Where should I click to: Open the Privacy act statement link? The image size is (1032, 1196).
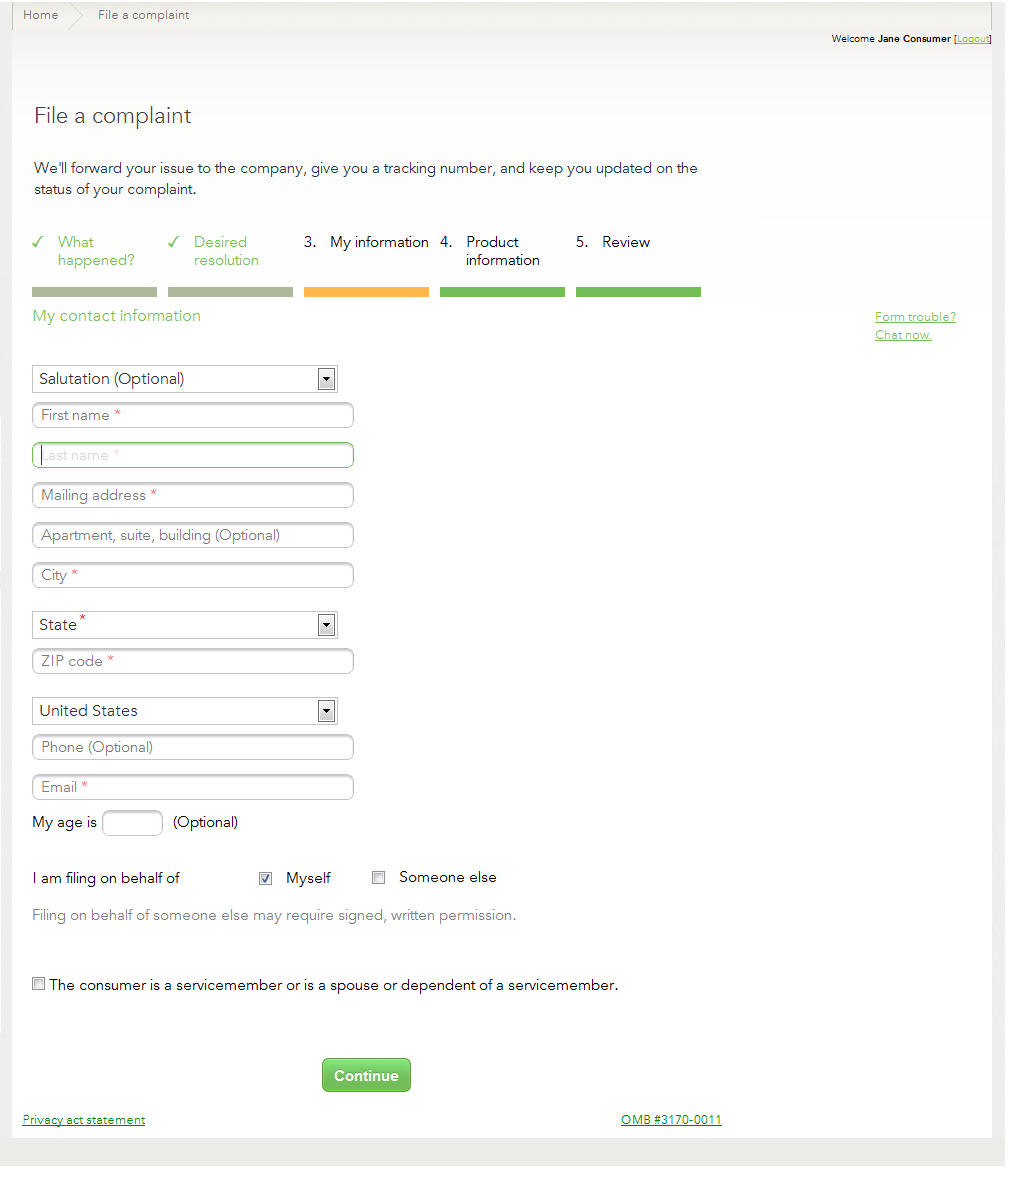point(84,1120)
